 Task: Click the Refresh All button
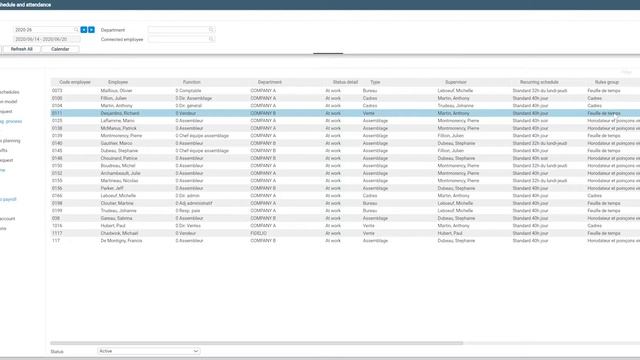22,49
